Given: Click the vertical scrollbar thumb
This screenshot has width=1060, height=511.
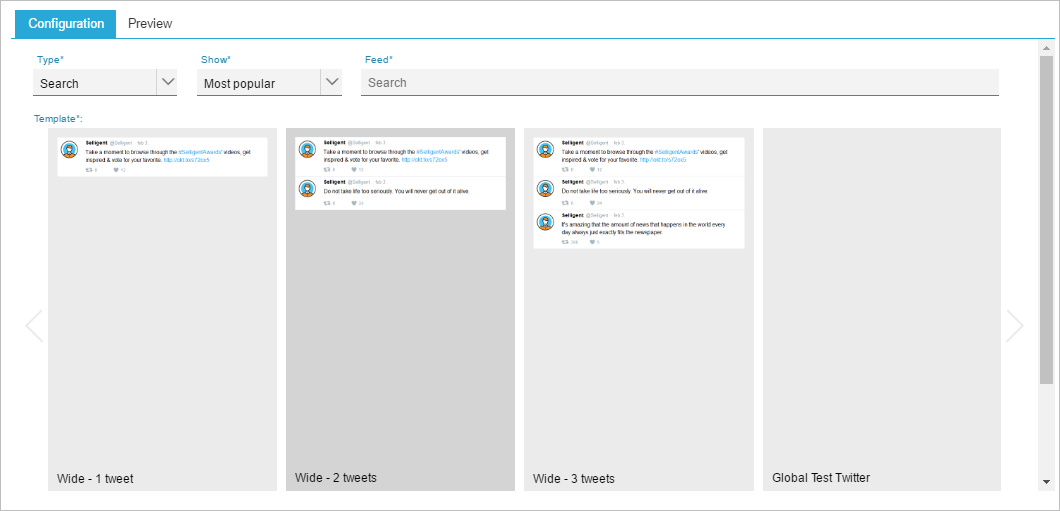Looking at the screenshot, I should [x=1047, y=220].
